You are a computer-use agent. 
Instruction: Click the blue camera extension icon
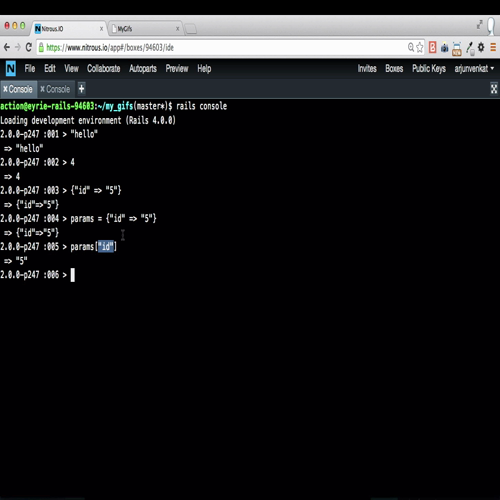pos(444,48)
